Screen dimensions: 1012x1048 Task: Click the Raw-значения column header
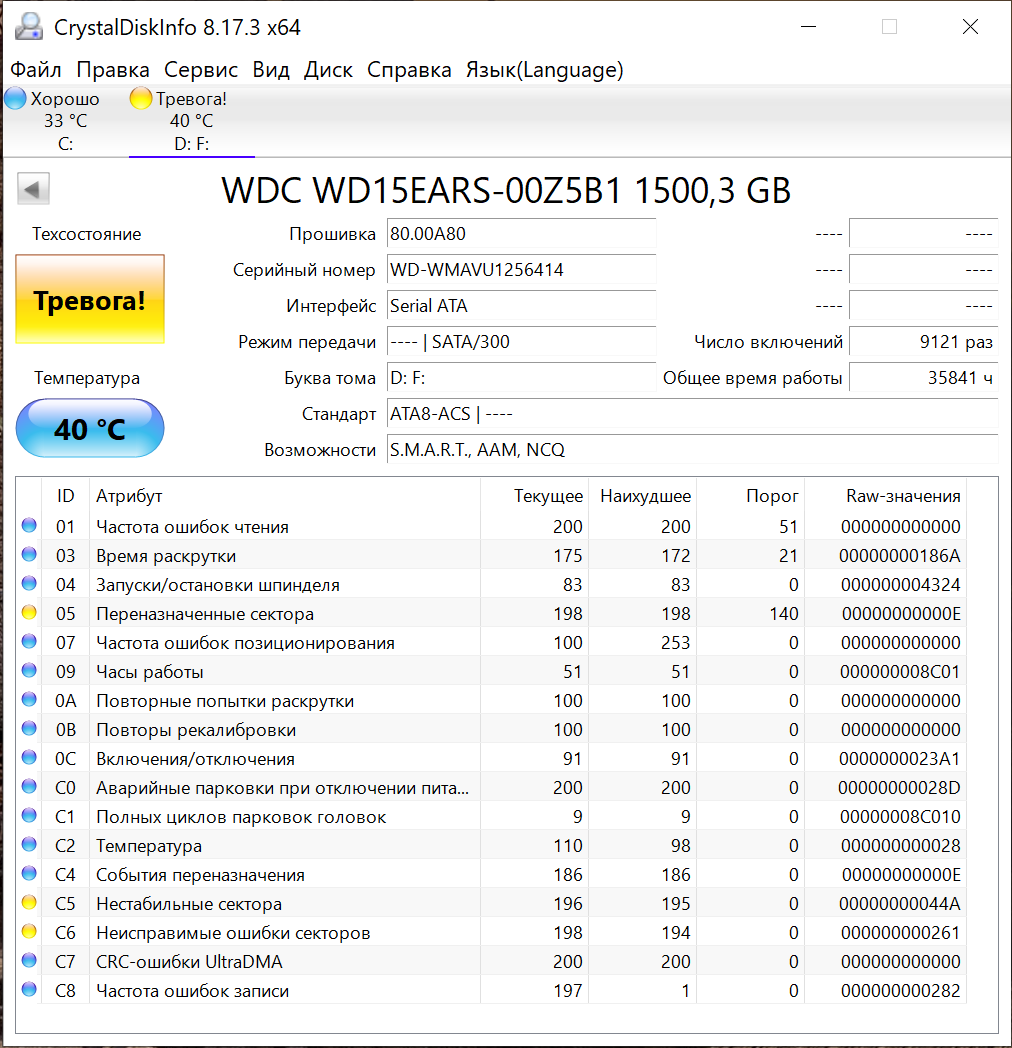click(903, 496)
